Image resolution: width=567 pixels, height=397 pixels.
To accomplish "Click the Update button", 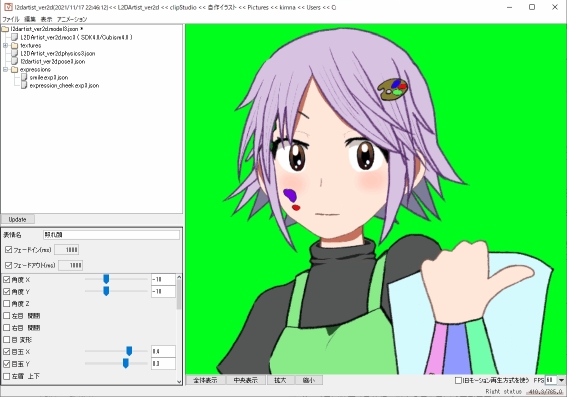I will [x=17, y=219].
